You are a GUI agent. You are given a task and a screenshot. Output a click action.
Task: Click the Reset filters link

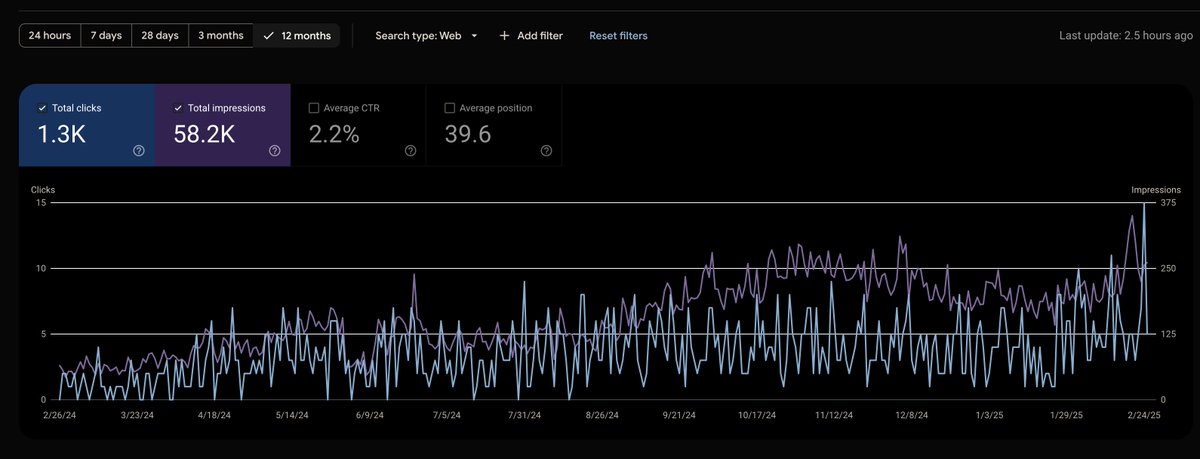pyautogui.click(x=618, y=35)
